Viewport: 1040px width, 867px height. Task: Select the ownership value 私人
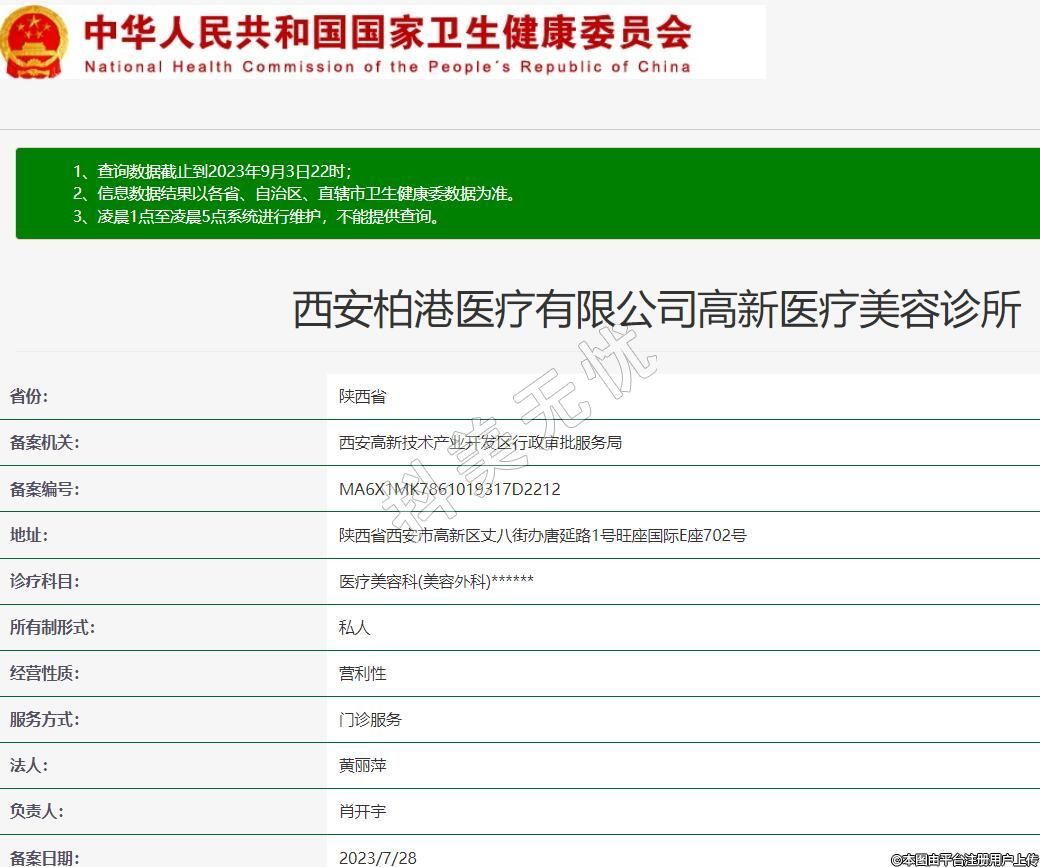click(x=355, y=628)
